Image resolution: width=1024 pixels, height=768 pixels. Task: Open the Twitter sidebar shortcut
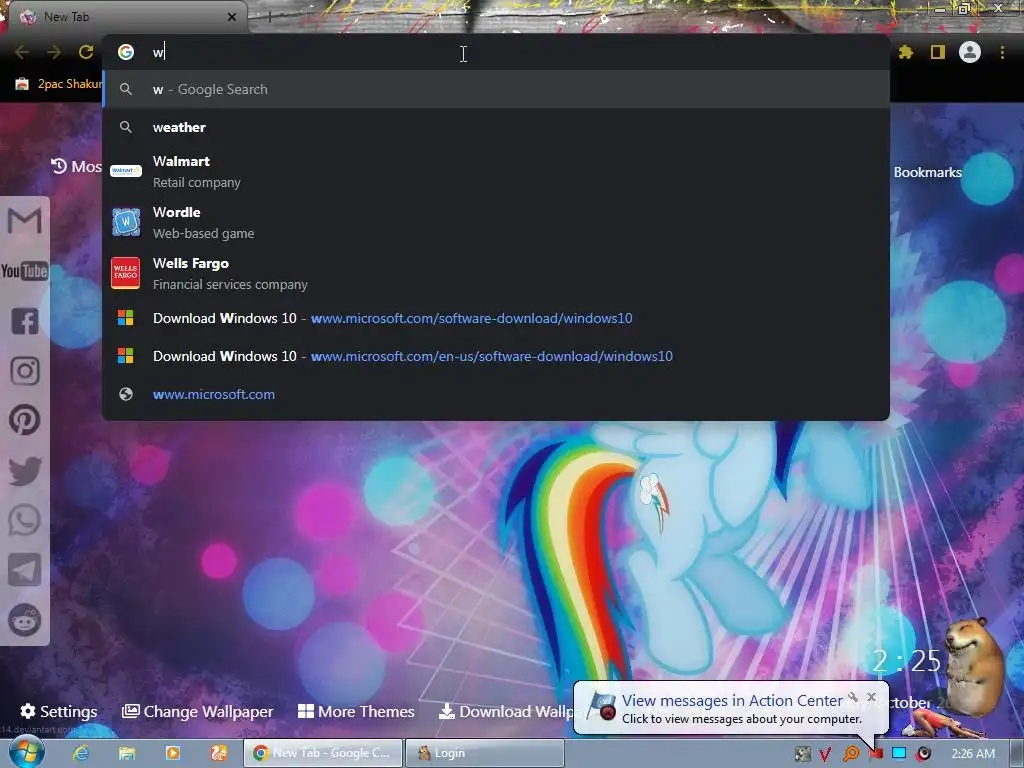click(24, 471)
